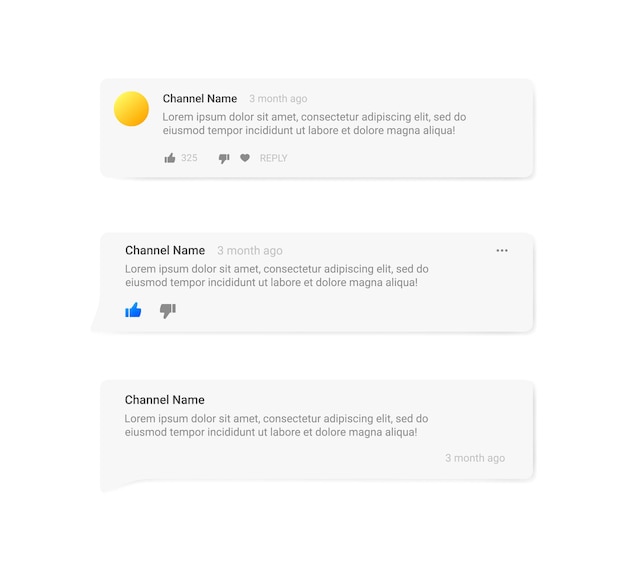Click the second comment's '3 month ago' timestamp

(x=250, y=251)
